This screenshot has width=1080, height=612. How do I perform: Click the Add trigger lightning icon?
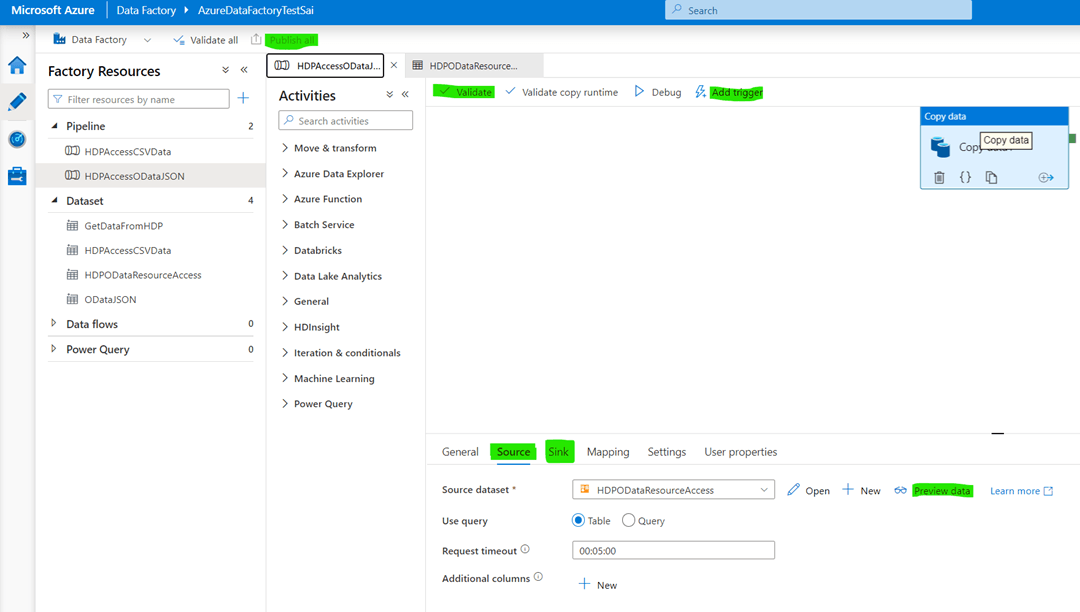coord(700,92)
